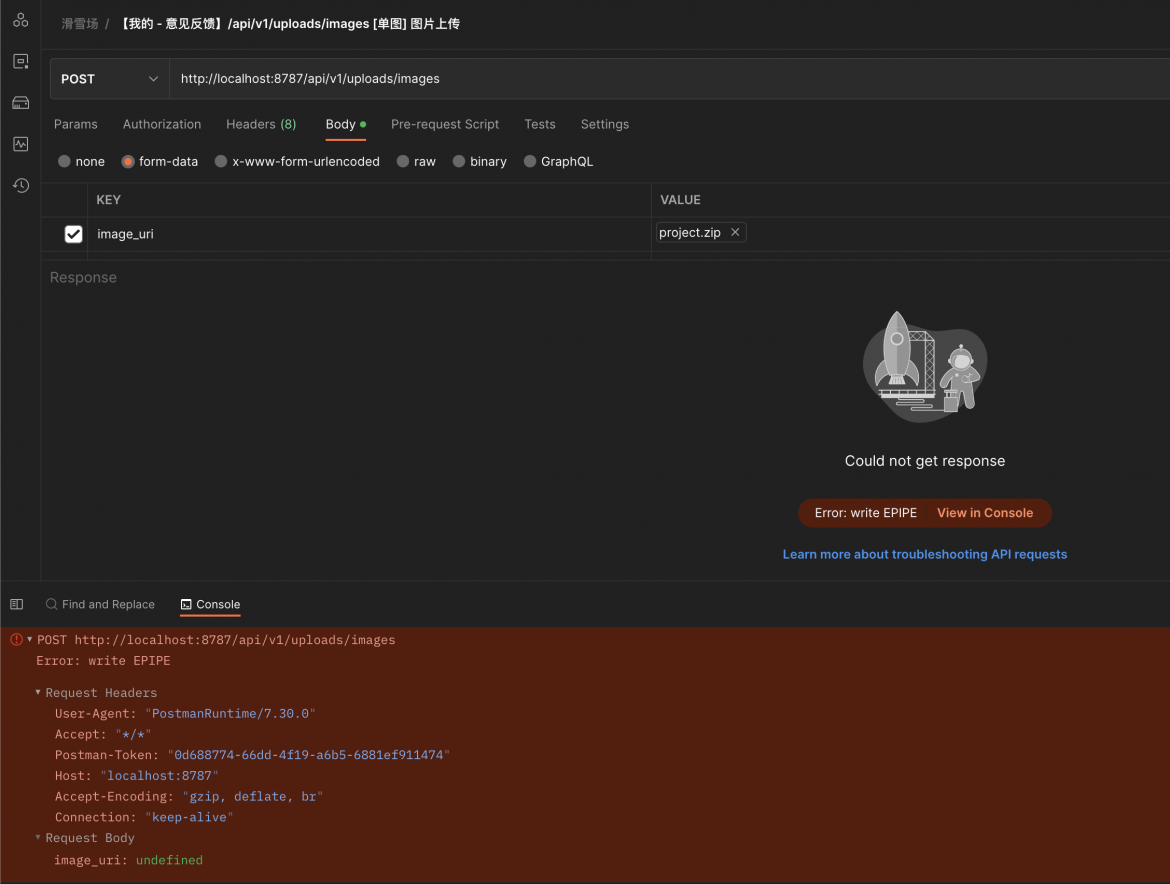Click View in Console
Screen dimensions: 1170x884
point(985,512)
